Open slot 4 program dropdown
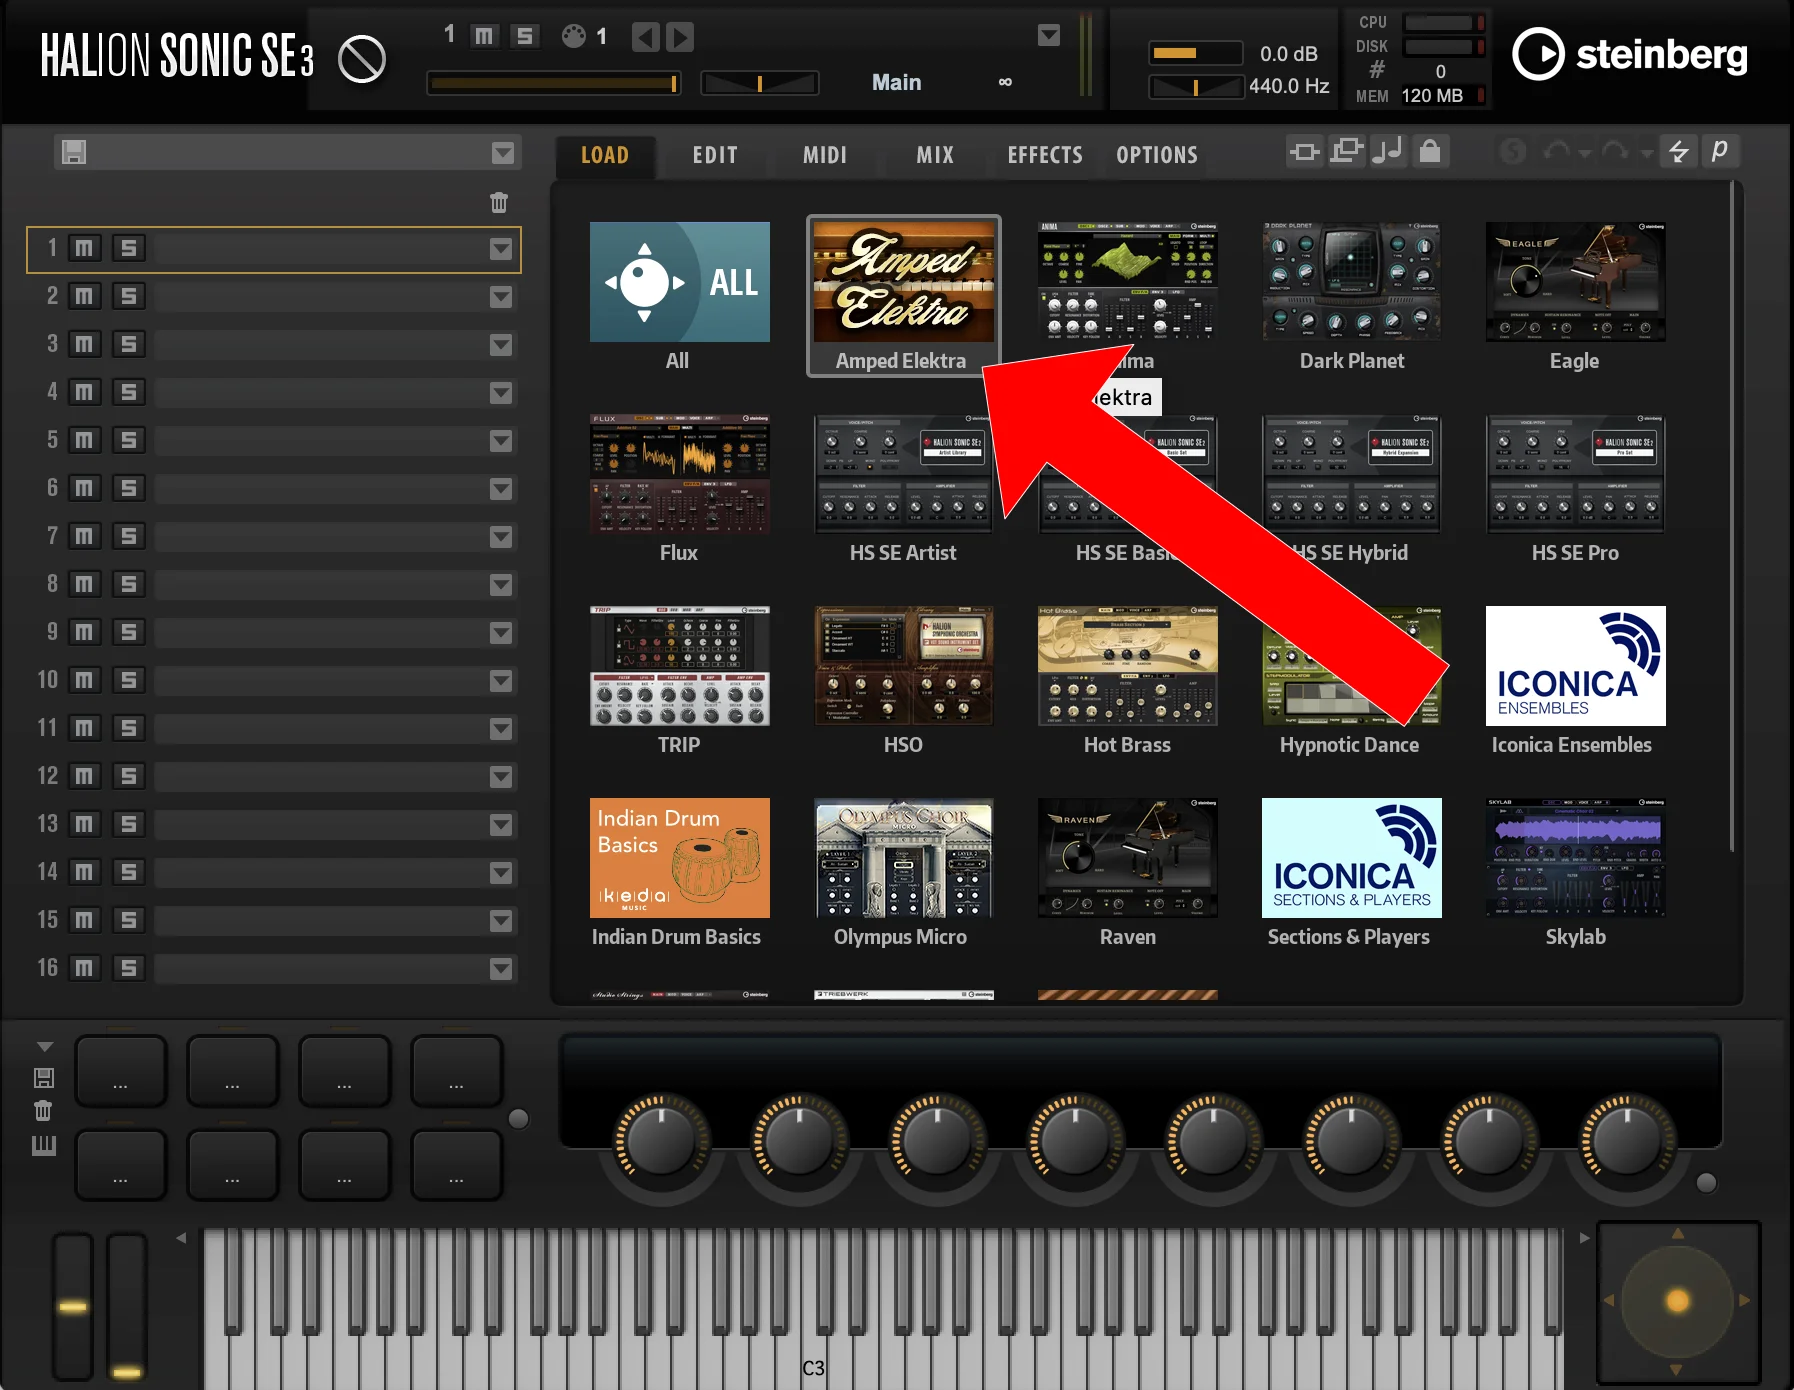 pos(501,393)
